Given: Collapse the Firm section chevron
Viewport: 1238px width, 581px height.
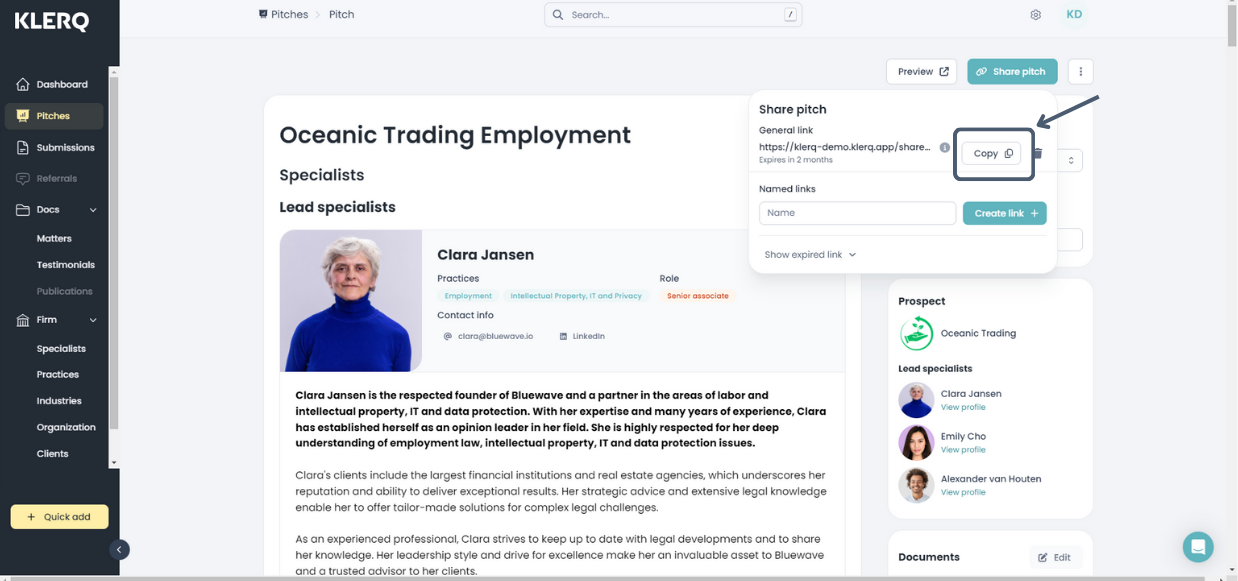Looking at the screenshot, I should 93,320.
